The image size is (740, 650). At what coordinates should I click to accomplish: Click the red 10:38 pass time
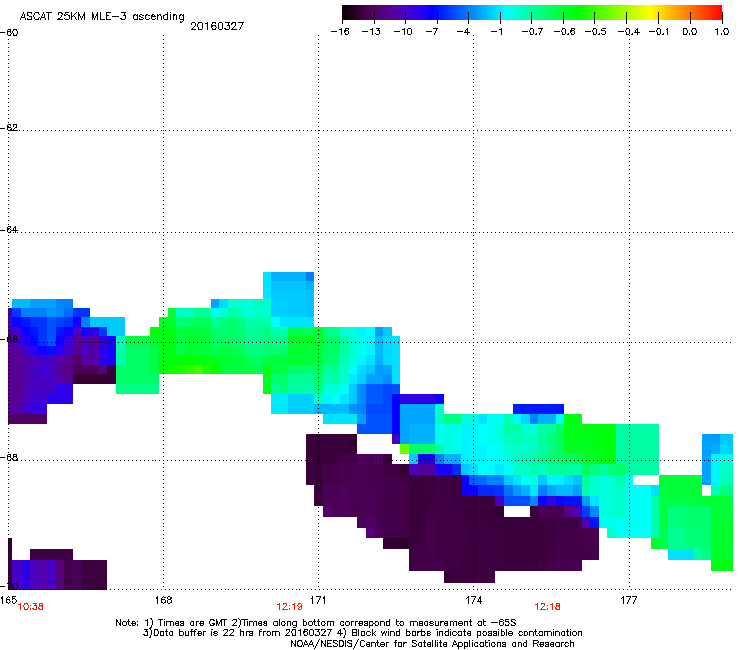31,607
